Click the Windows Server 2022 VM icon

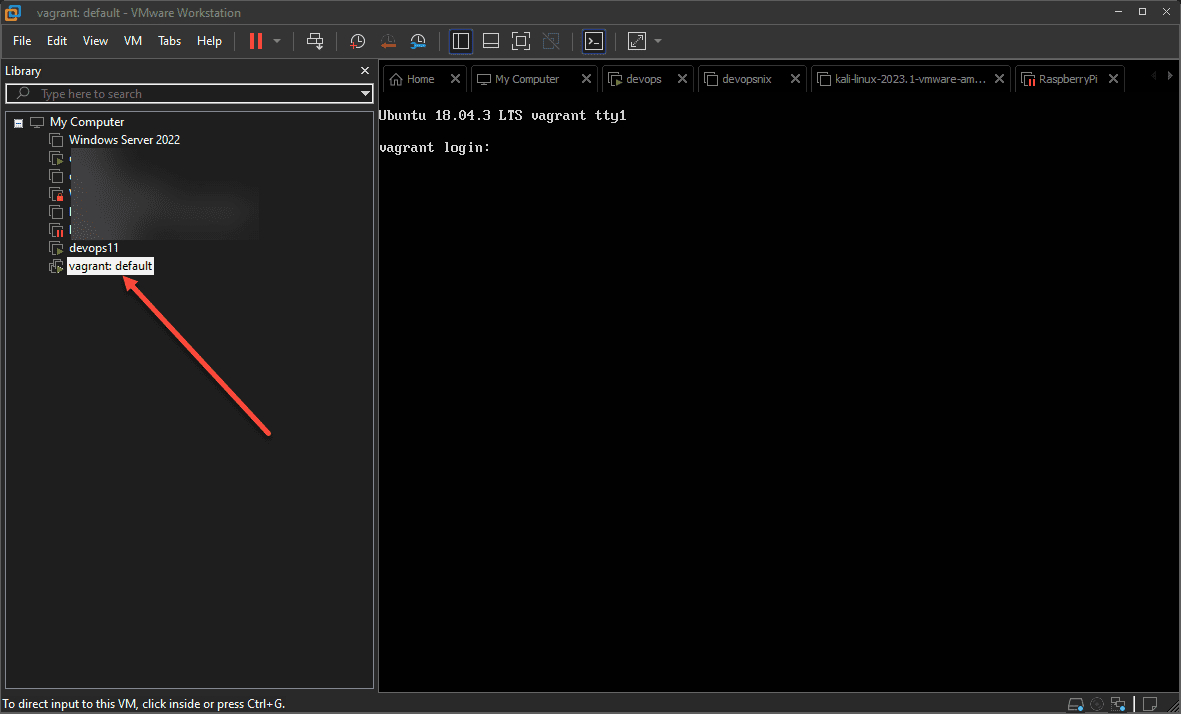click(x=56, y=140)
